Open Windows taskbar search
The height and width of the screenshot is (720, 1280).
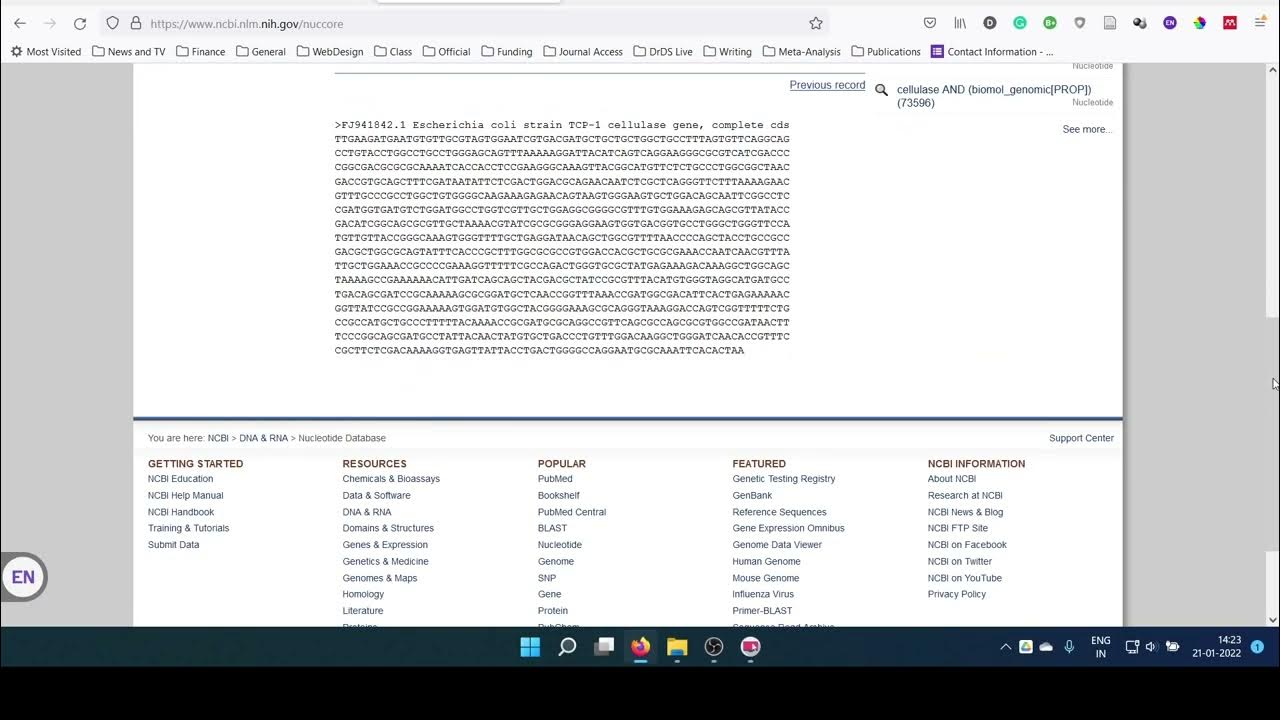[x=567, y=647]
